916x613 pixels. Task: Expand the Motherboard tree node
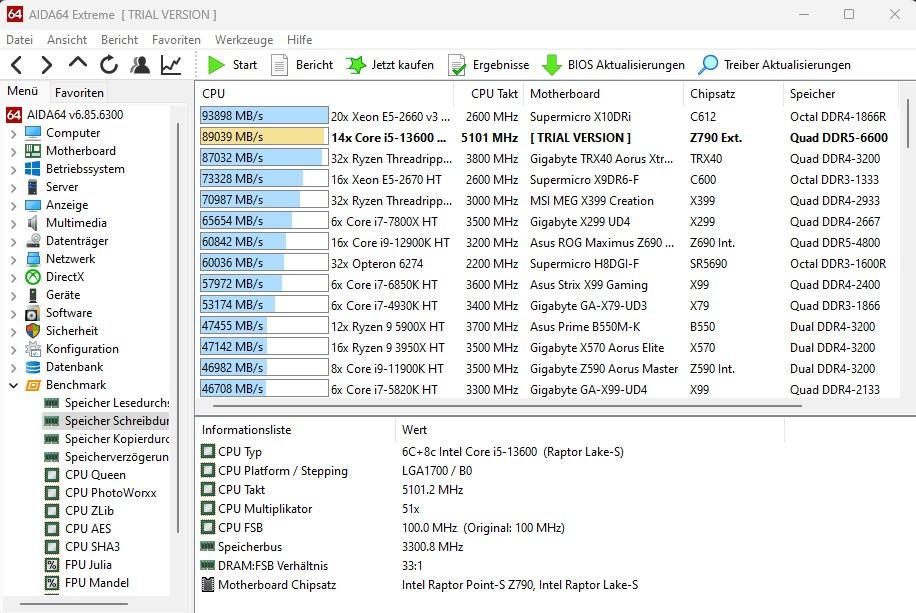[13, 152]
